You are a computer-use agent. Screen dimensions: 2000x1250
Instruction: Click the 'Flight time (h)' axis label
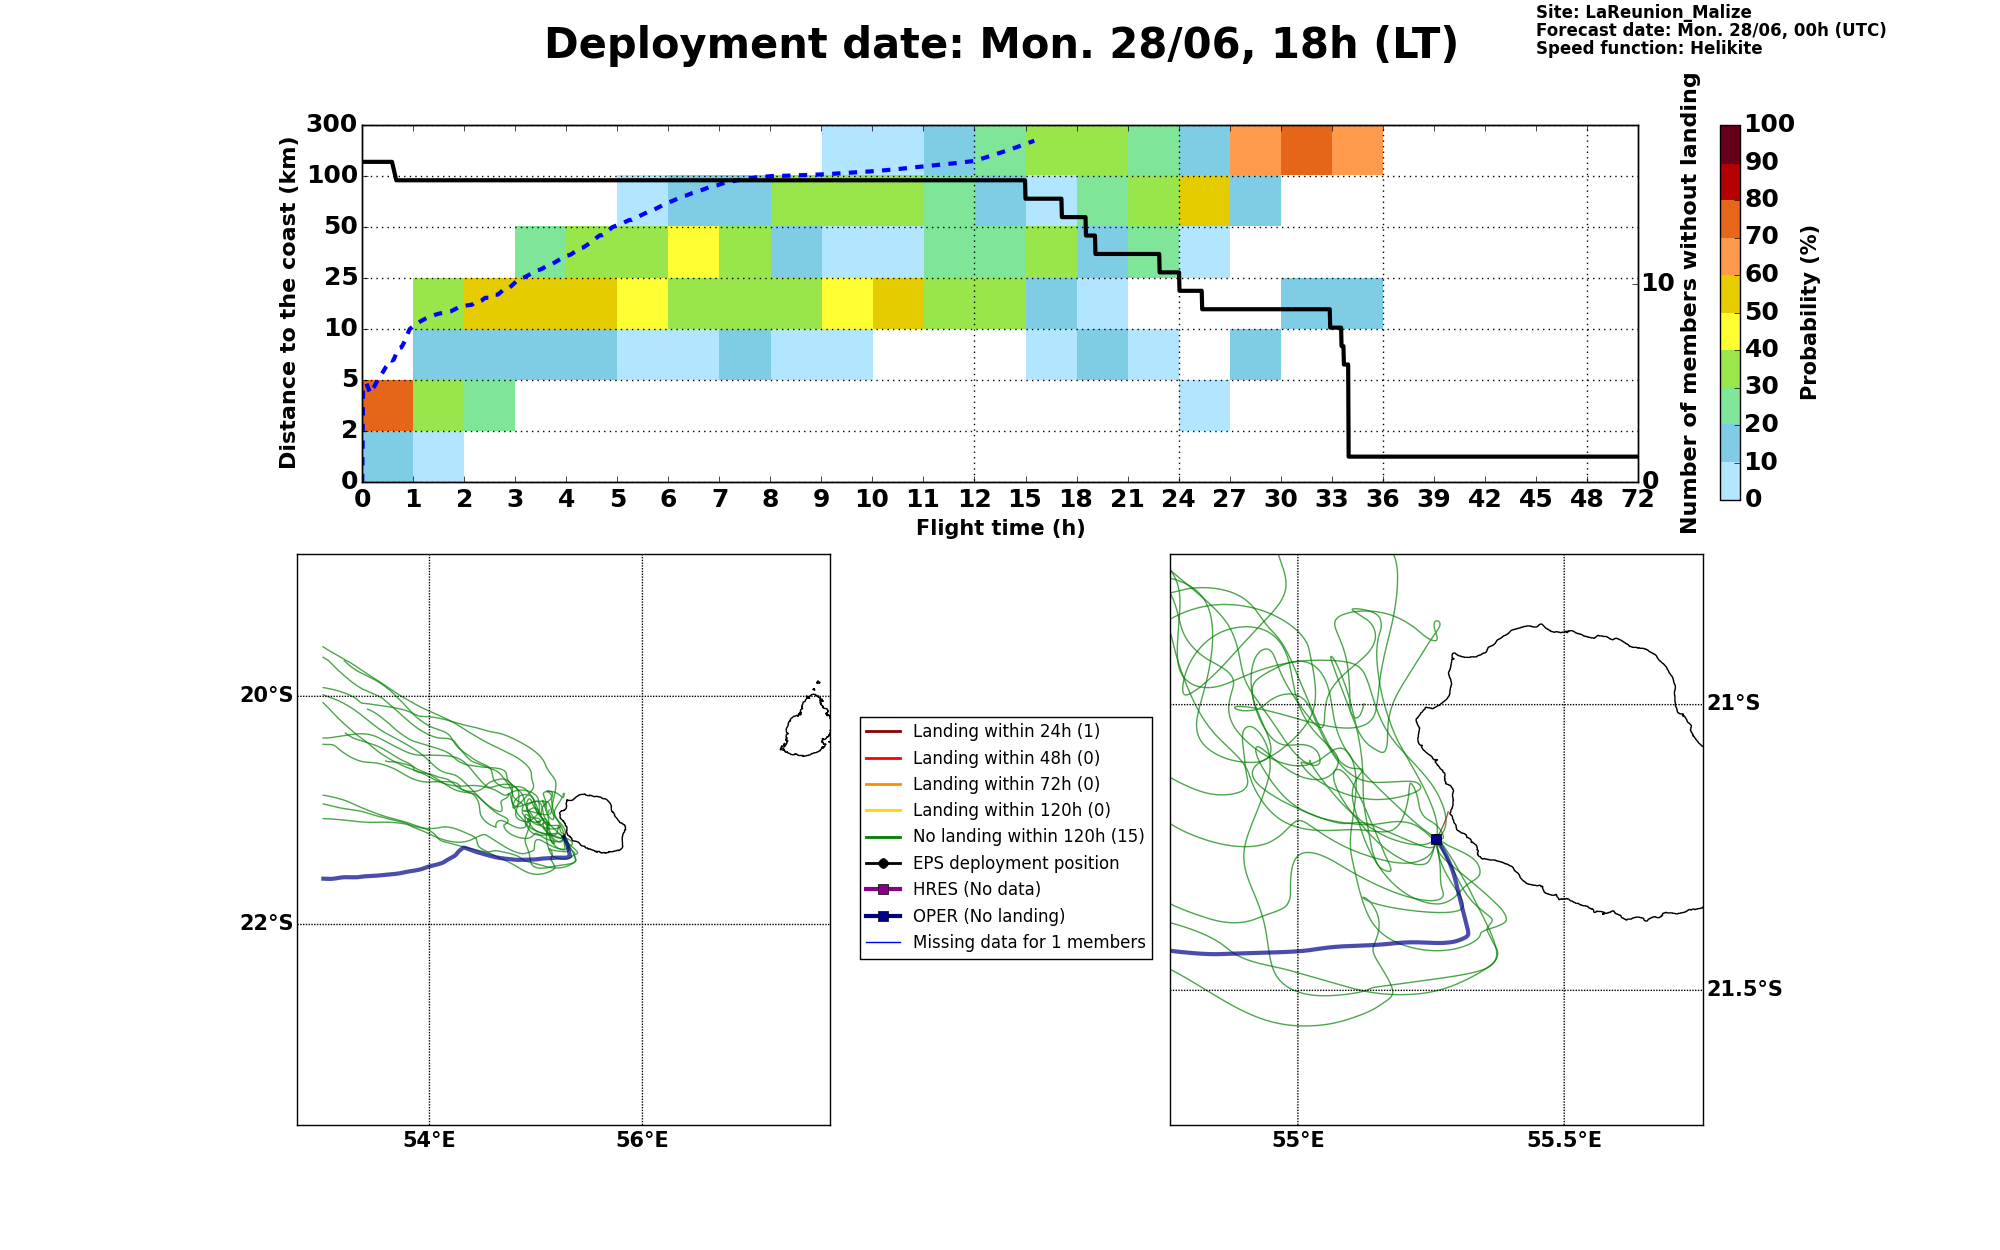pos(1000,528)
